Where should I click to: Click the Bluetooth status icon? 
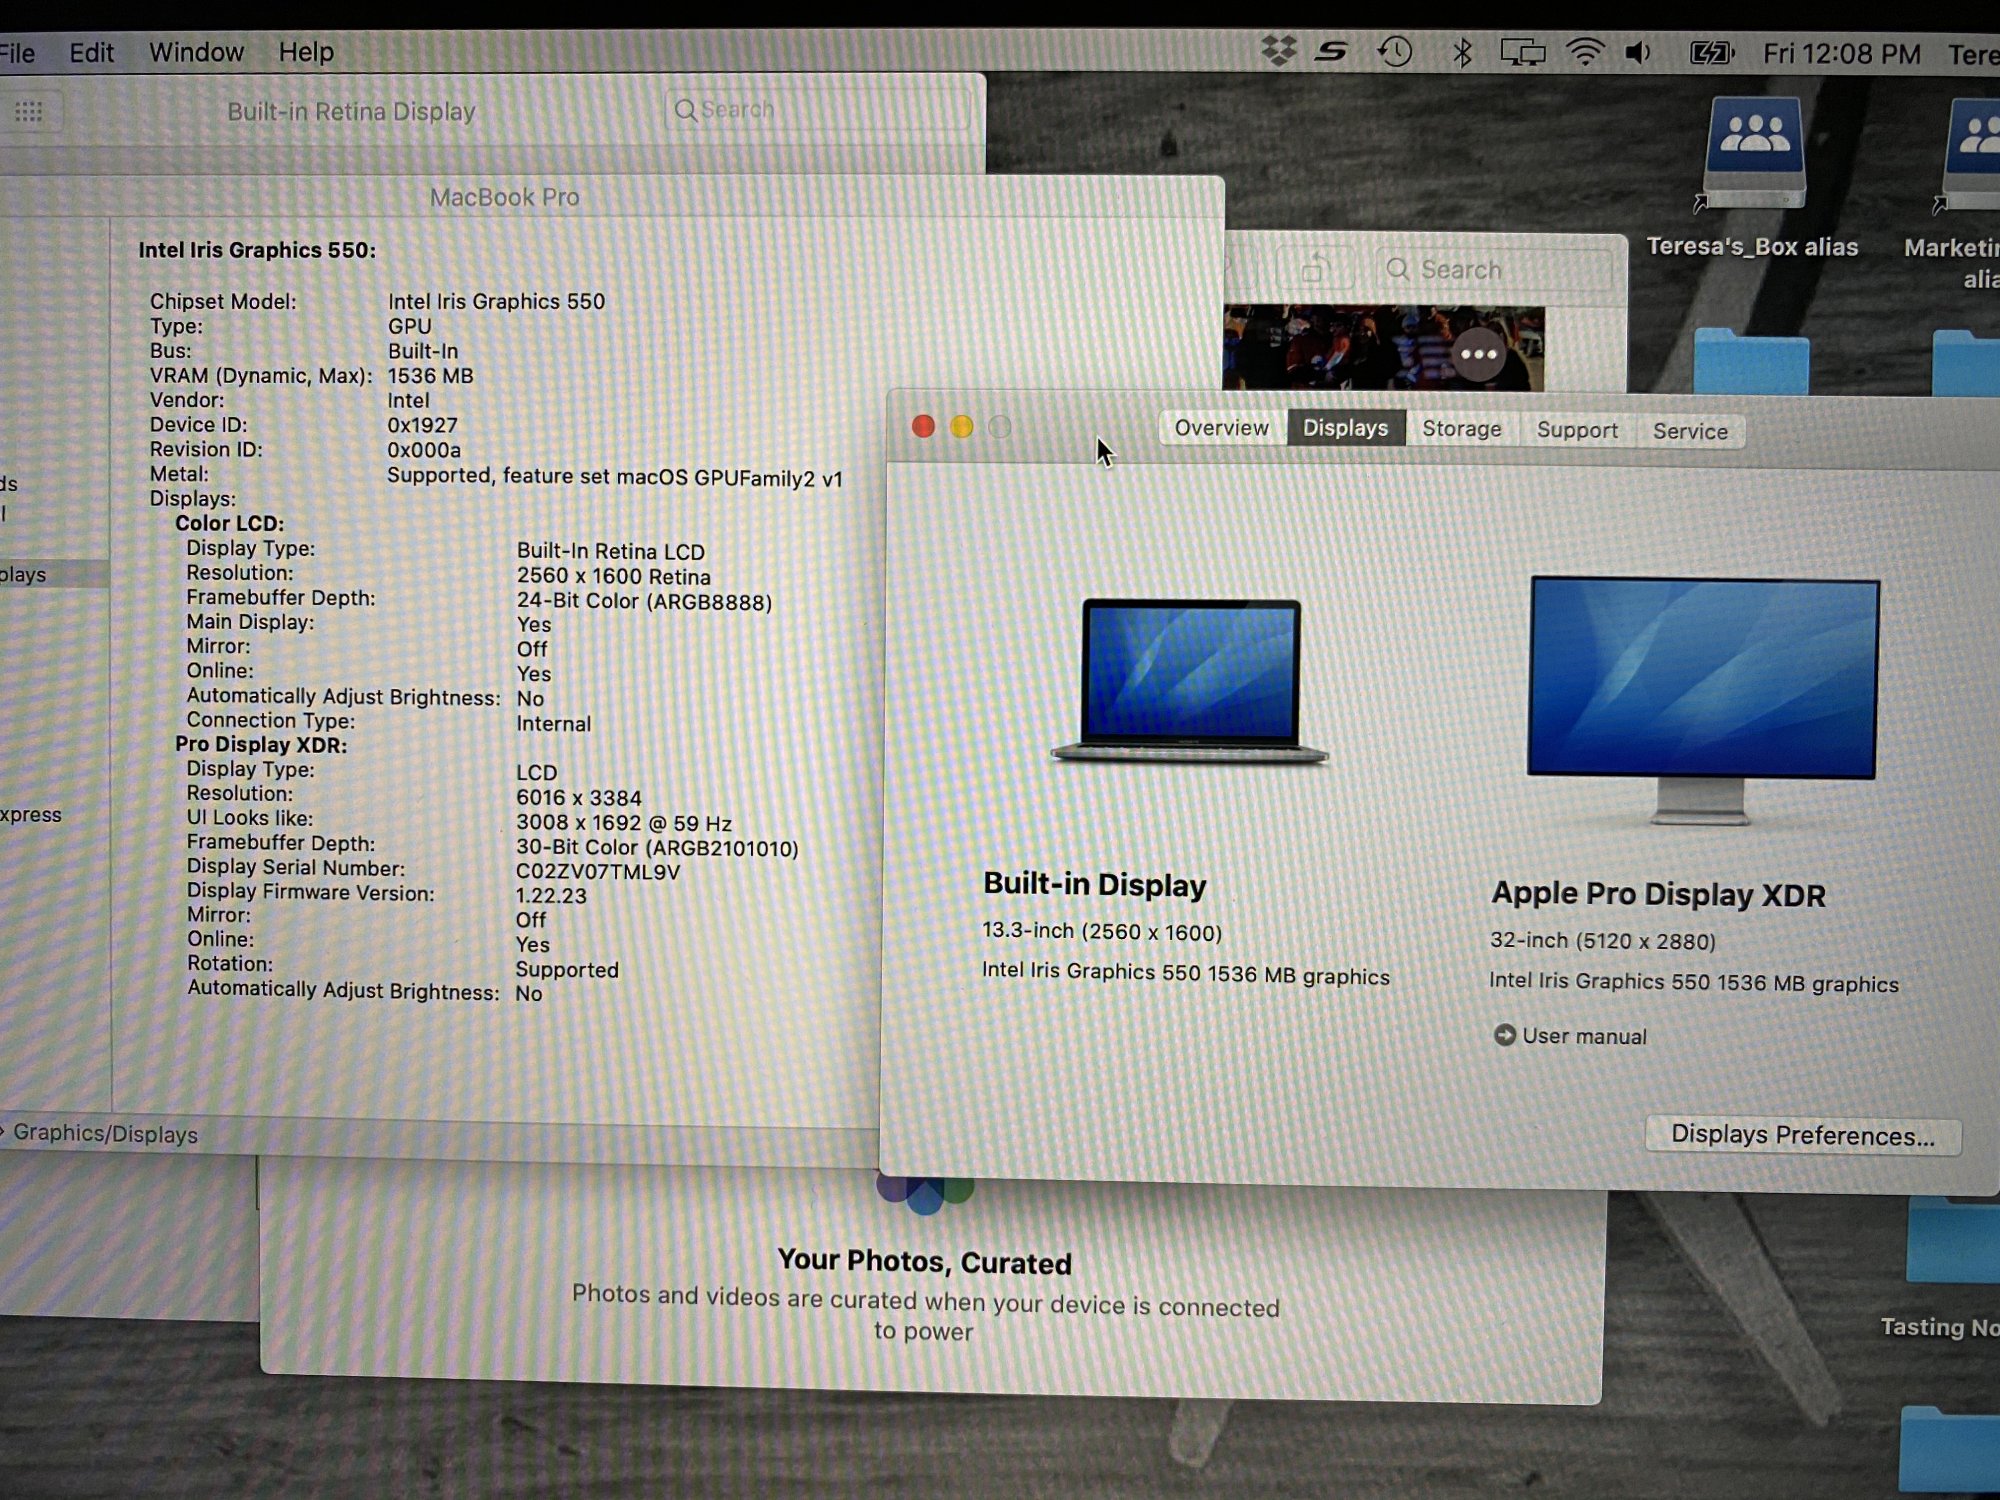(x=1461, y=52)
